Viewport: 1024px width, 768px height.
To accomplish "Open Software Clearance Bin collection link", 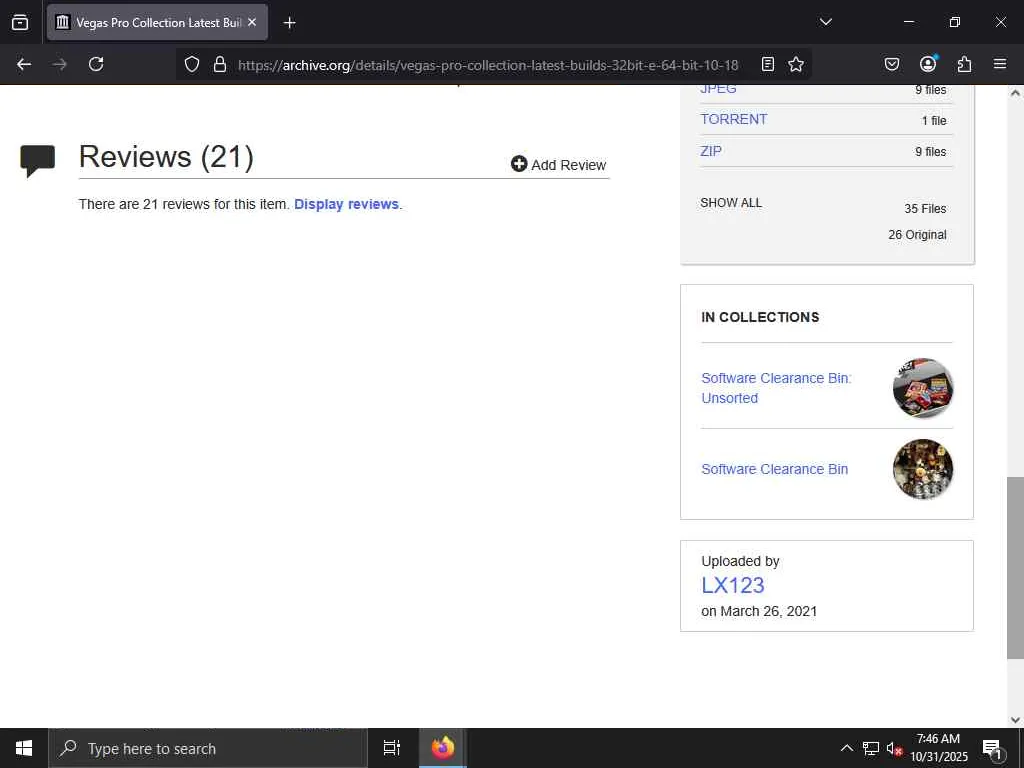I will [775, 469].
